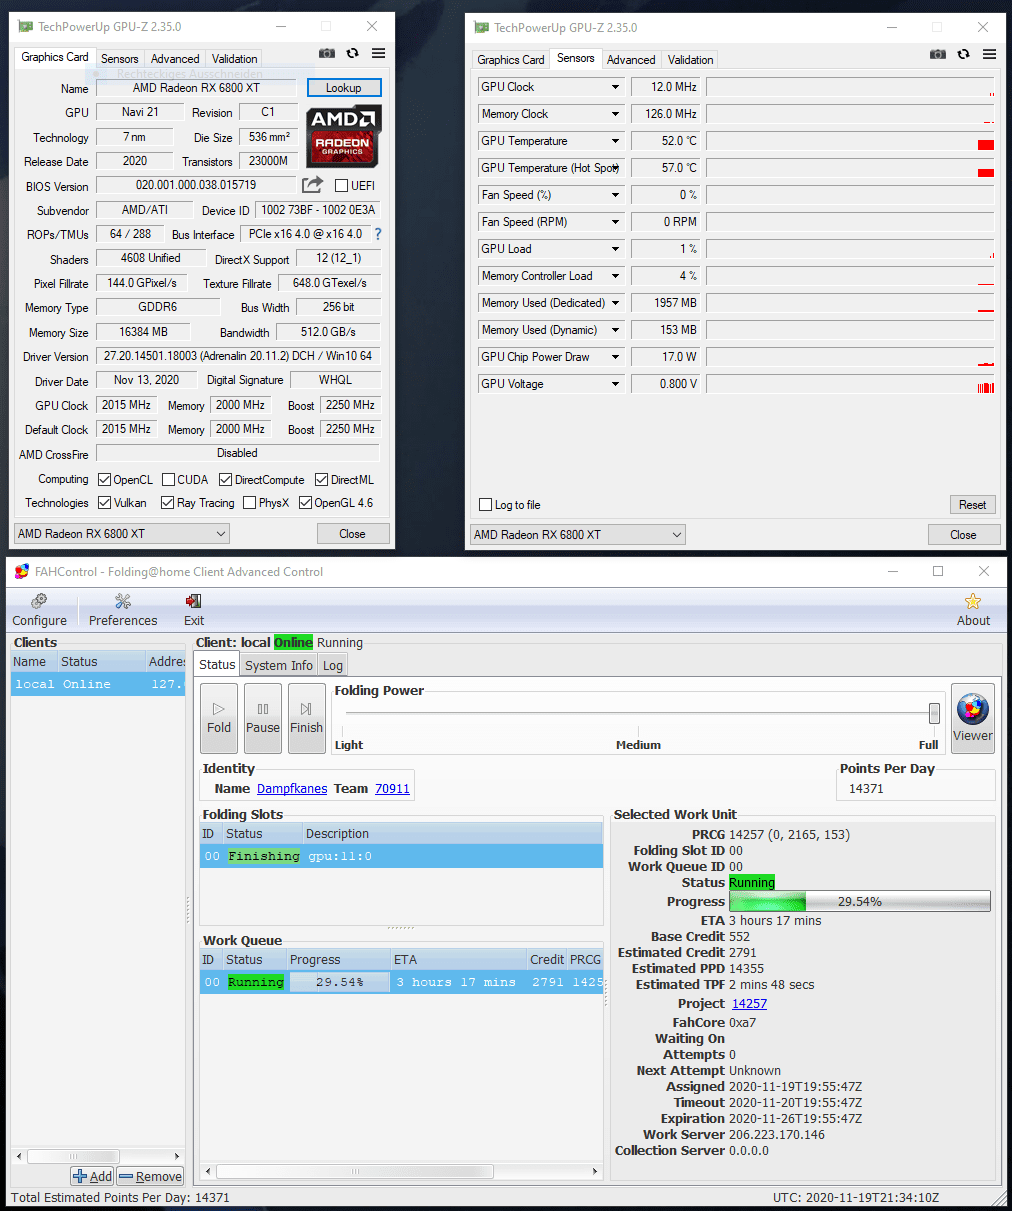This screenshot has width=1012, height=1211.
Task: Click Close button in left GPU-Z window
Action: (x=353, y=534)
